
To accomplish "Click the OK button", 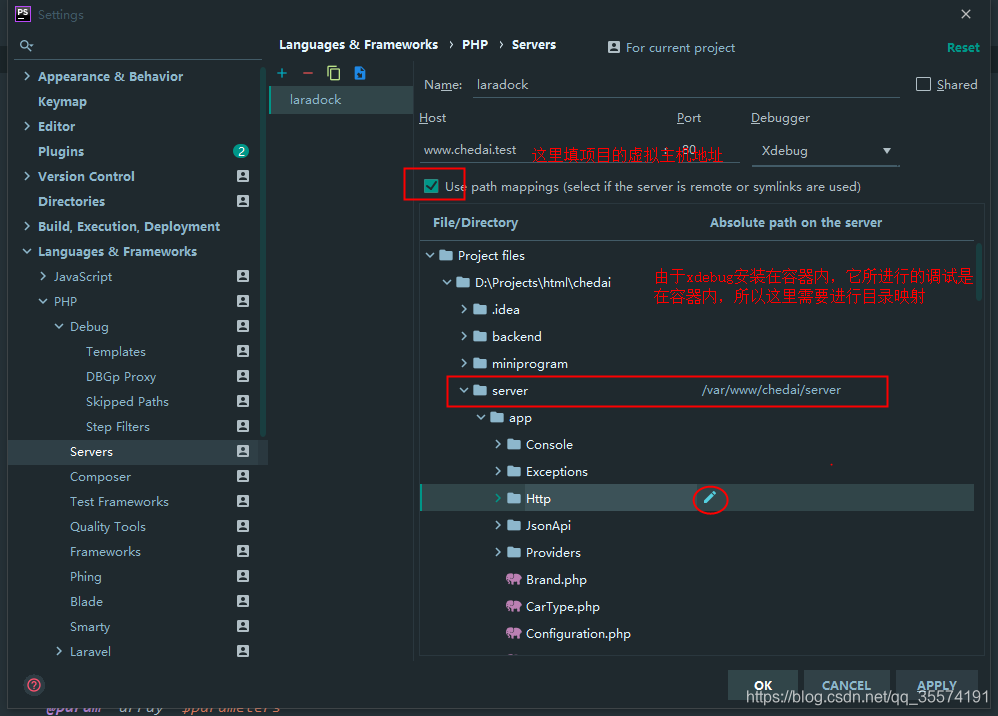I will [x=763, y=685].
